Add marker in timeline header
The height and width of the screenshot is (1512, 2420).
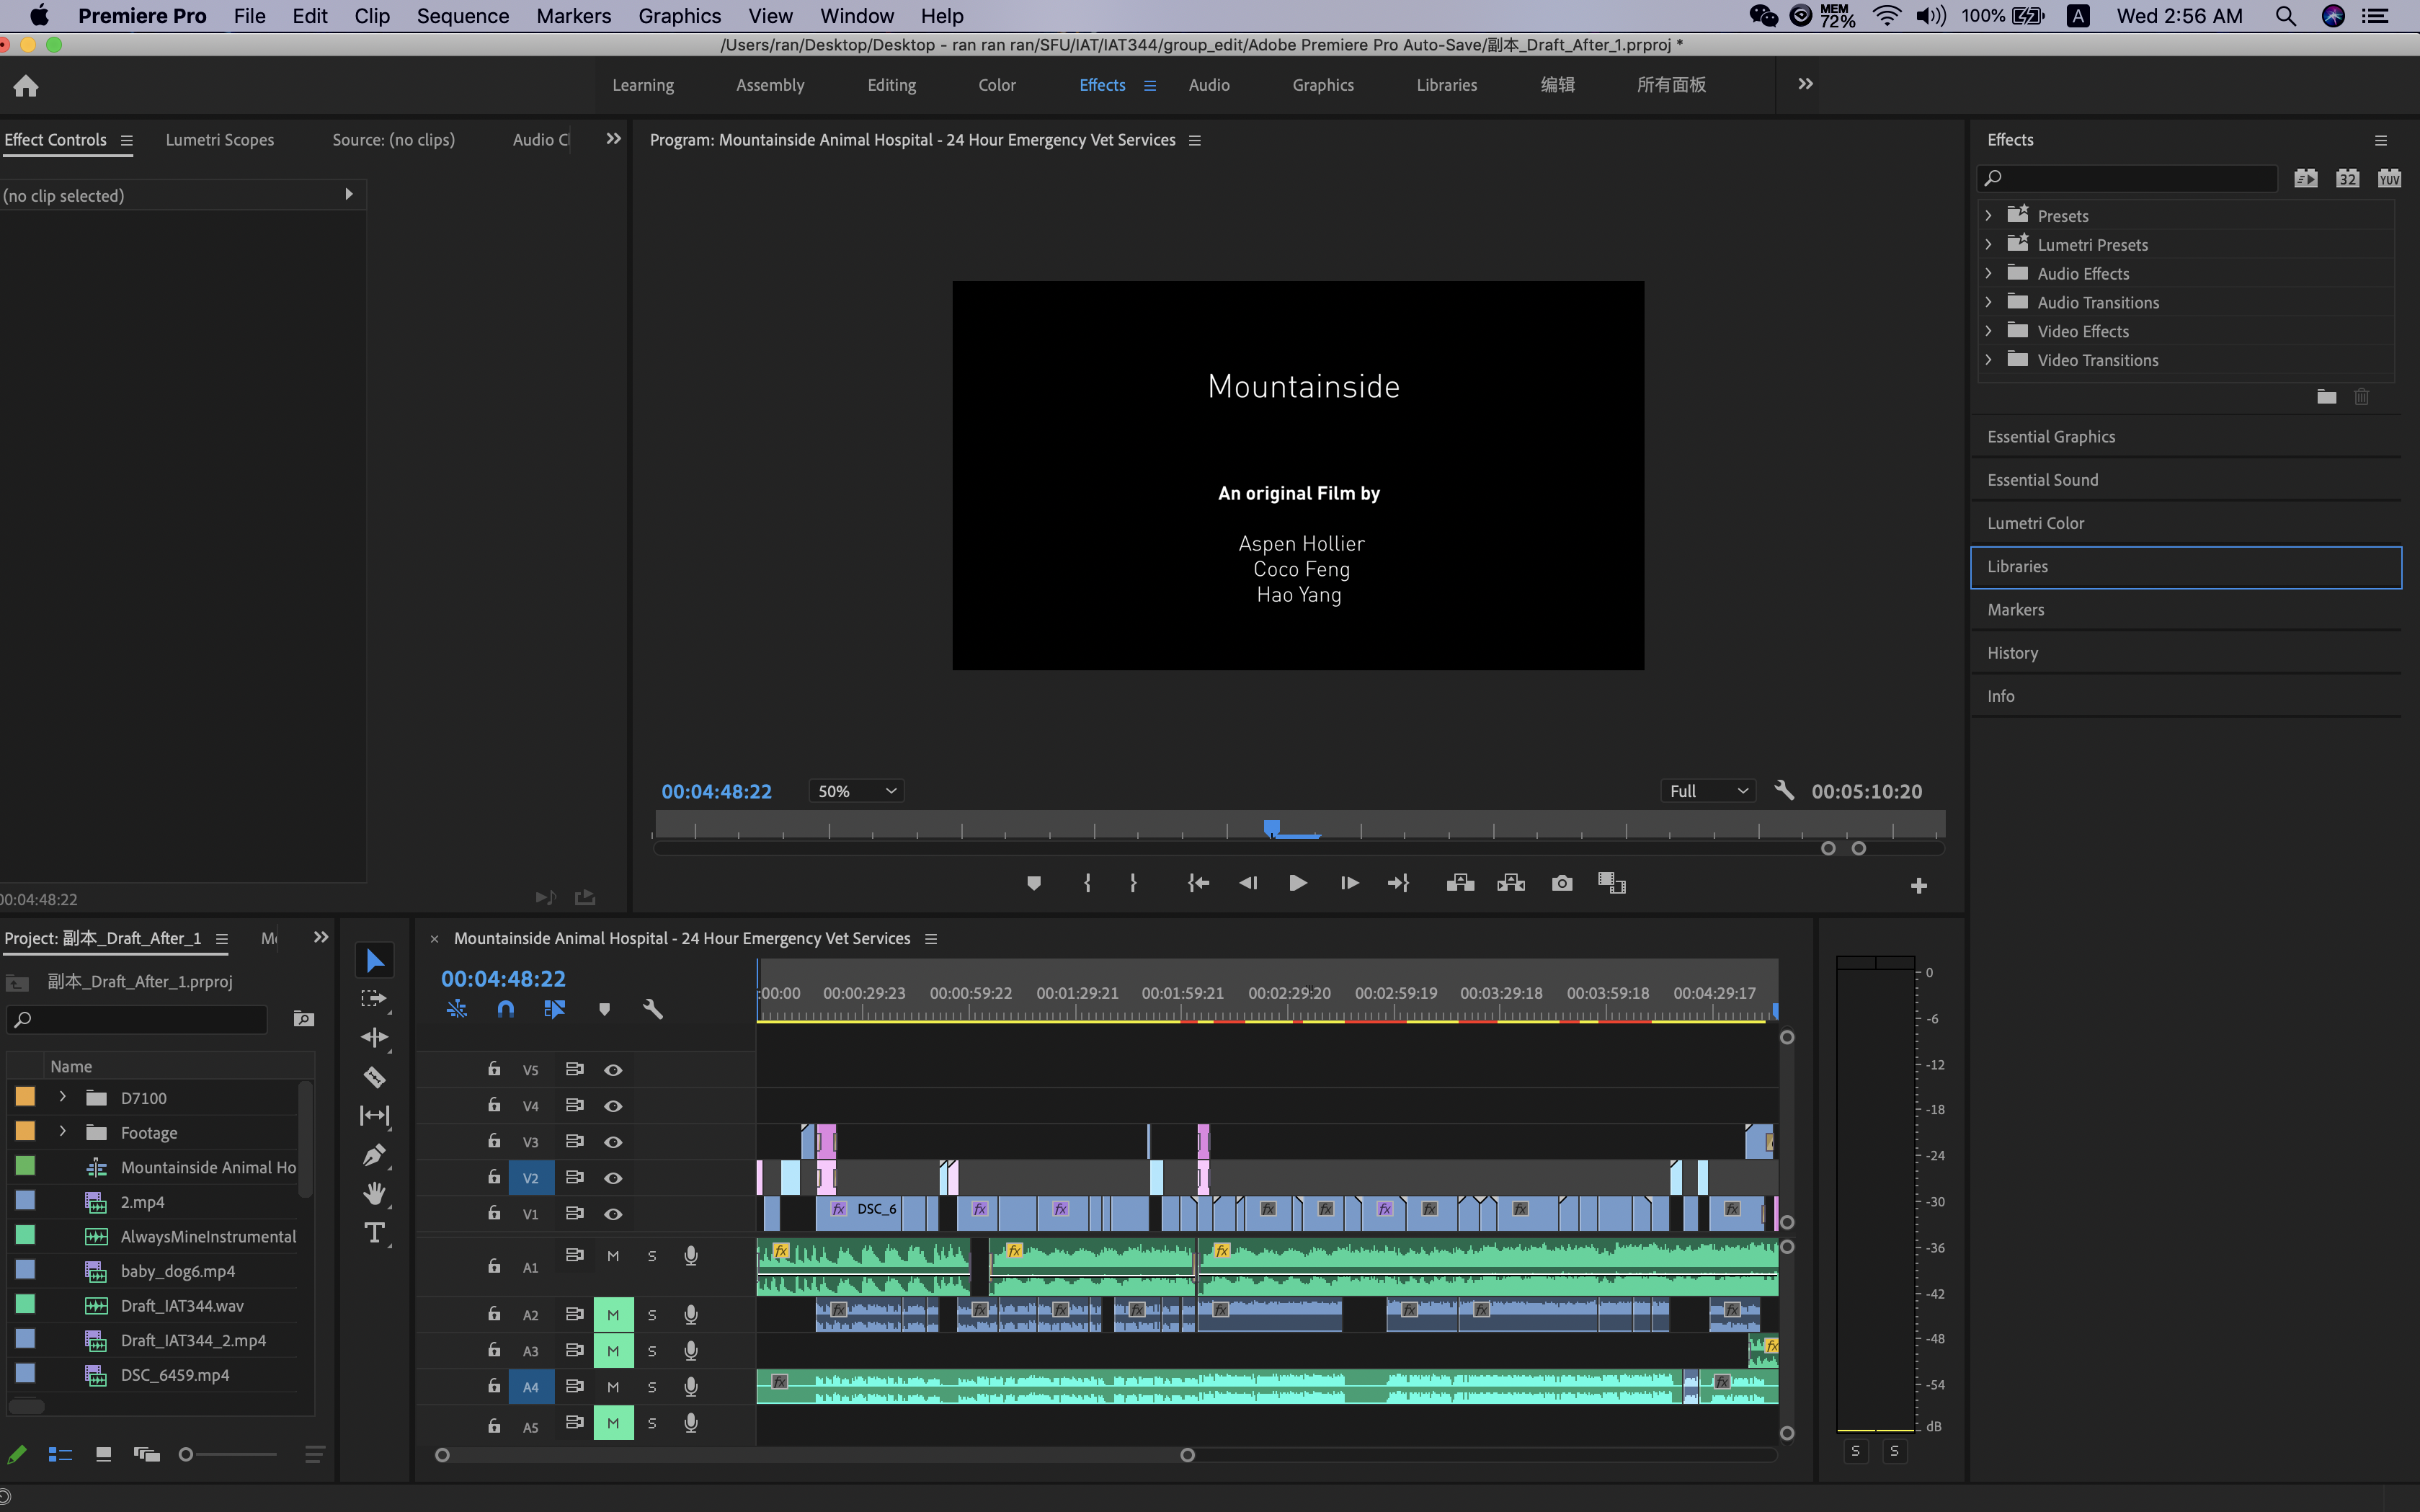tap(604, 1010)
